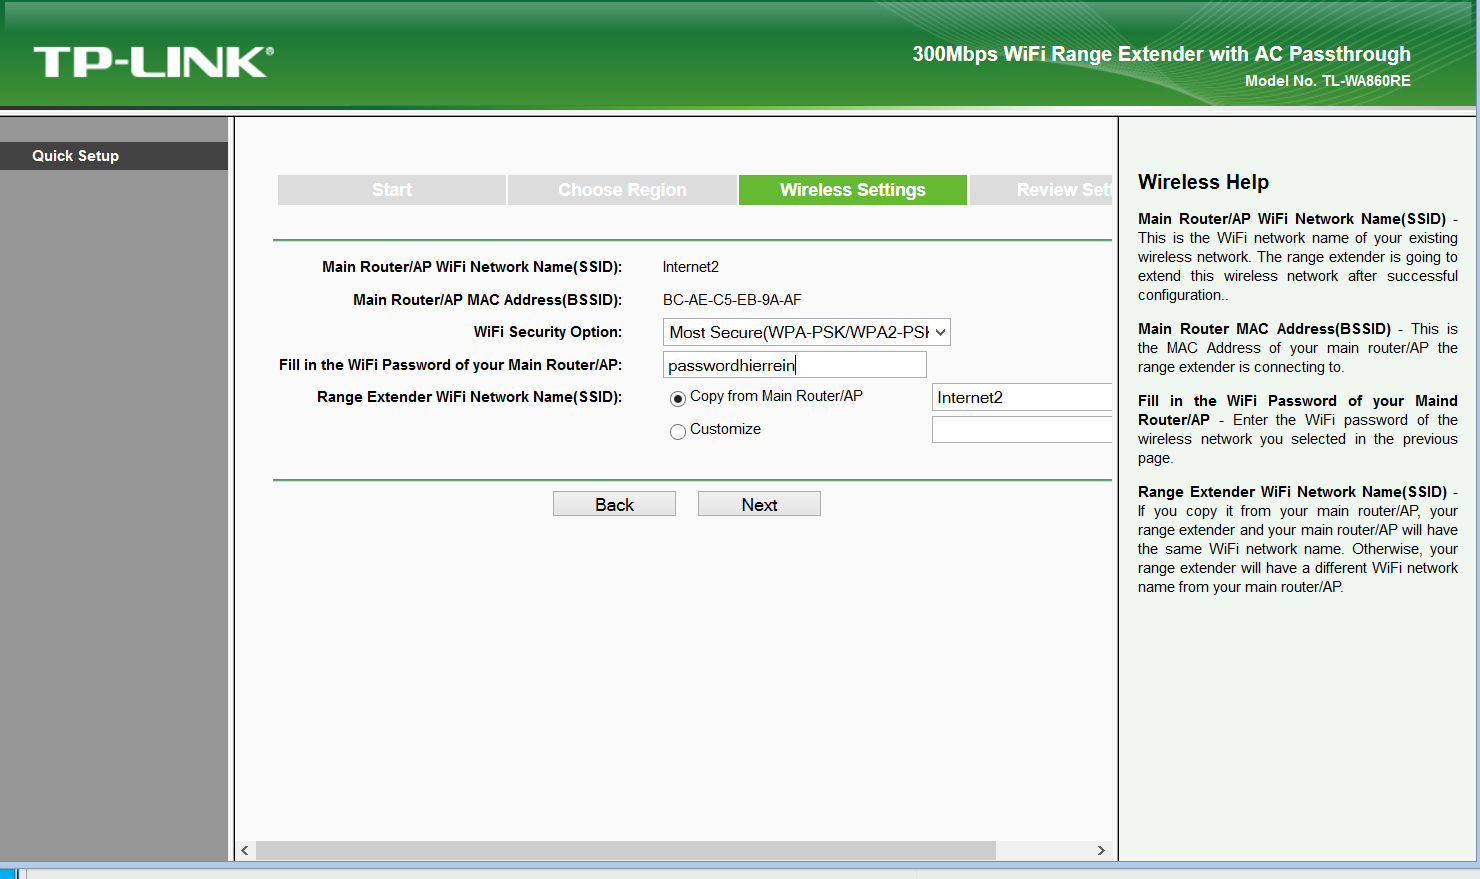Image resolution: width=1480 pixels, height=879 pixels.
Task: Open the Review Settings step tab
Action: tap(1041, 190)
